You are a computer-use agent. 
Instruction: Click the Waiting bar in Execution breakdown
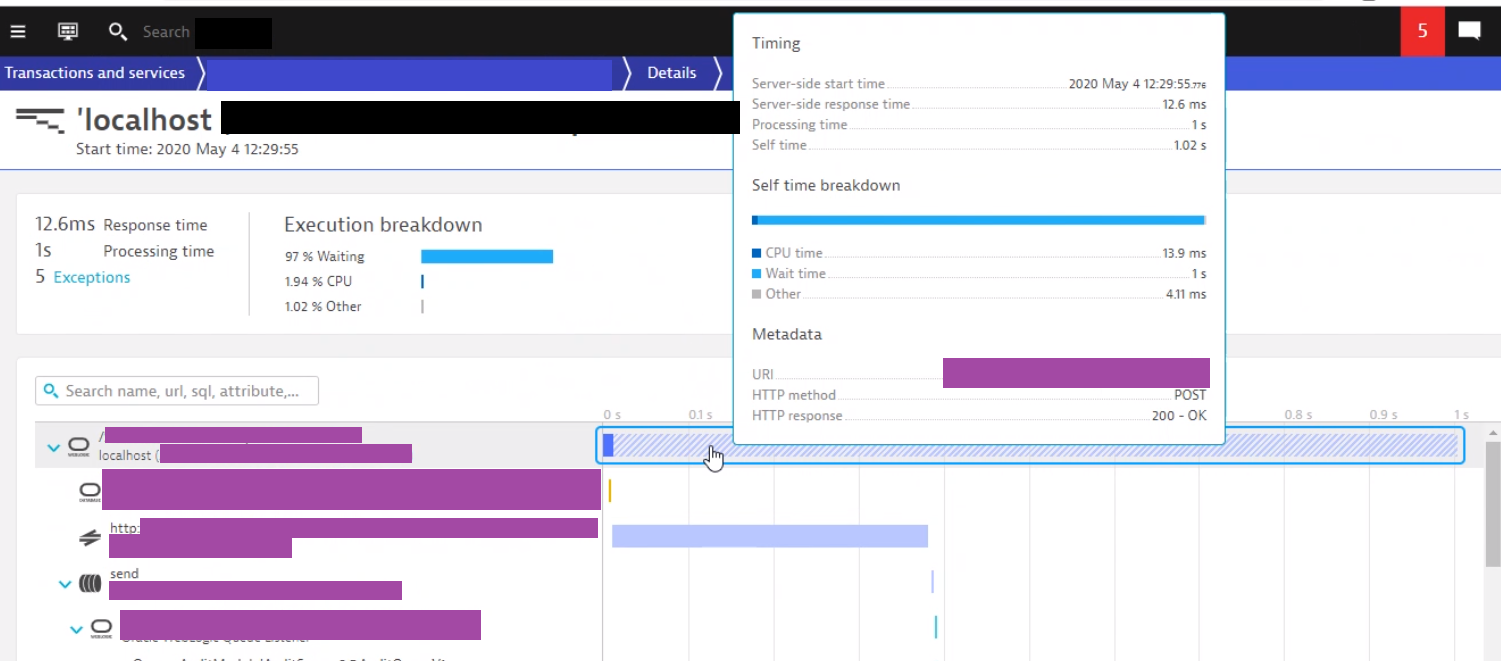click(486, 257)
